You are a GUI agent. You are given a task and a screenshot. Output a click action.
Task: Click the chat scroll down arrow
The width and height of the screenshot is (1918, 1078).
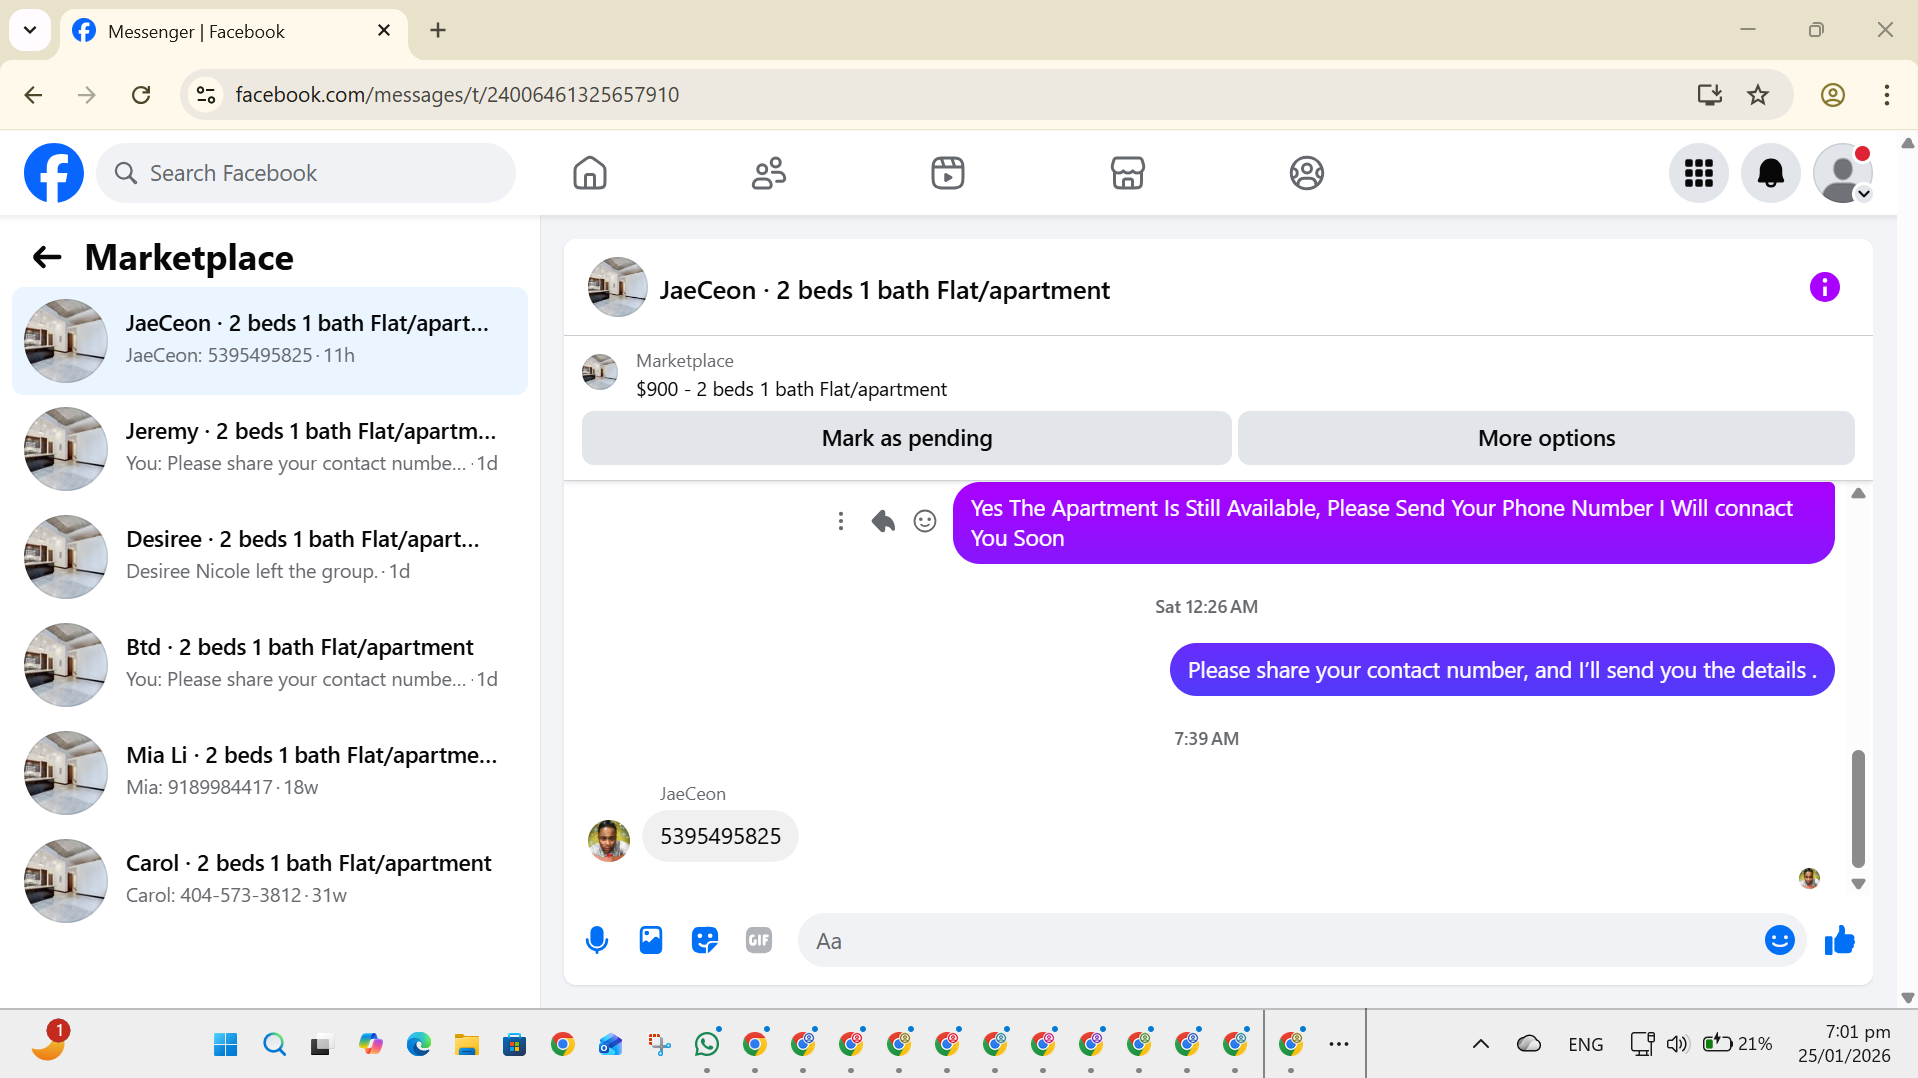pyautogui.click(x=1858, y=884)
